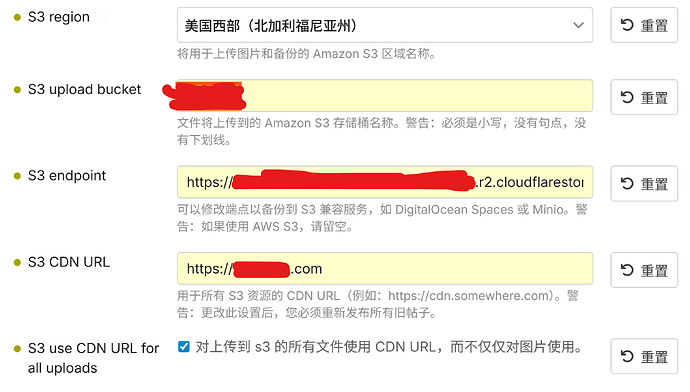Viewport: 690px width, 392px height.
Task: Click the olive dot beside S3 region
Action: coord(17,18)
